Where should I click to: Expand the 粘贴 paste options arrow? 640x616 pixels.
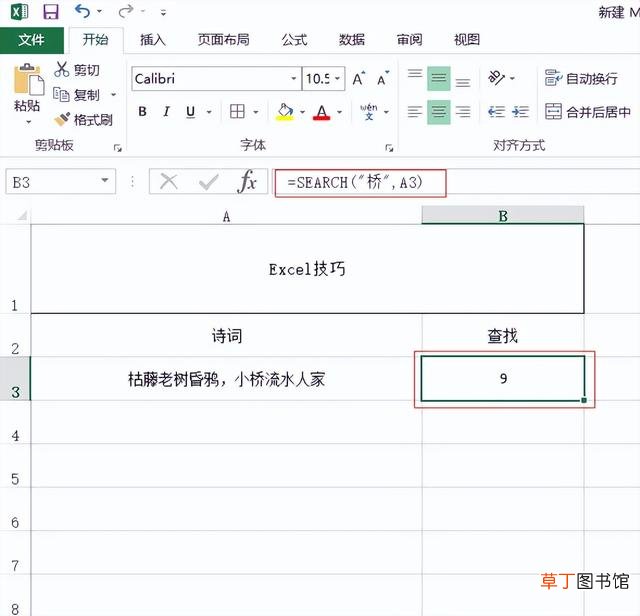[28, 122]
